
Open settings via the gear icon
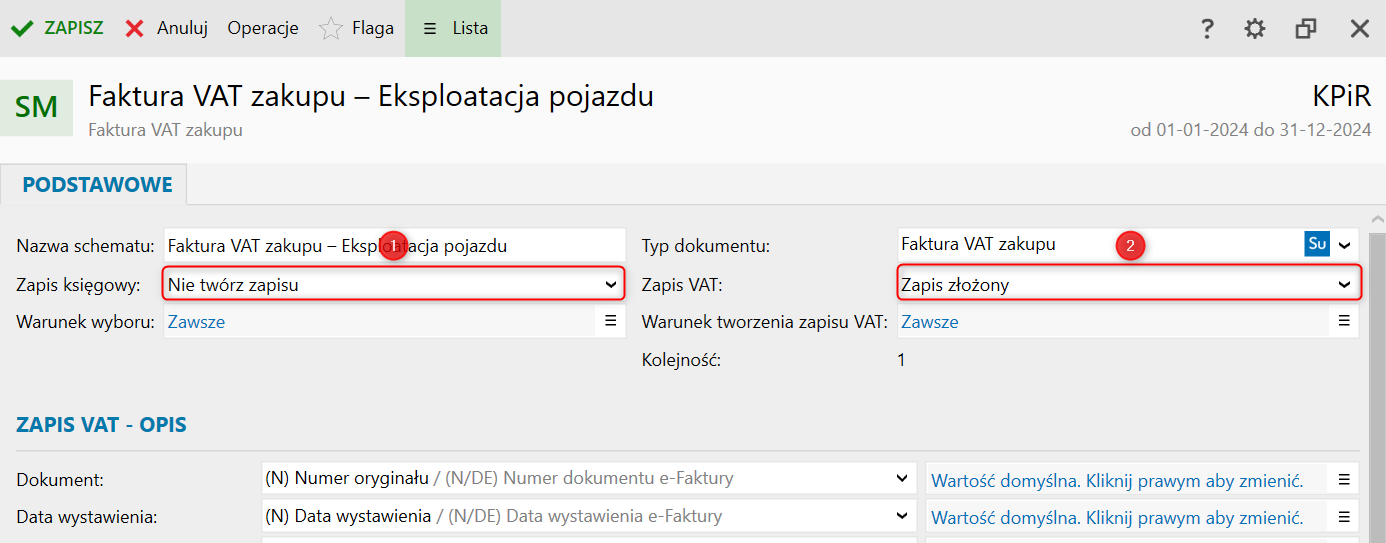coord(1254,29)
